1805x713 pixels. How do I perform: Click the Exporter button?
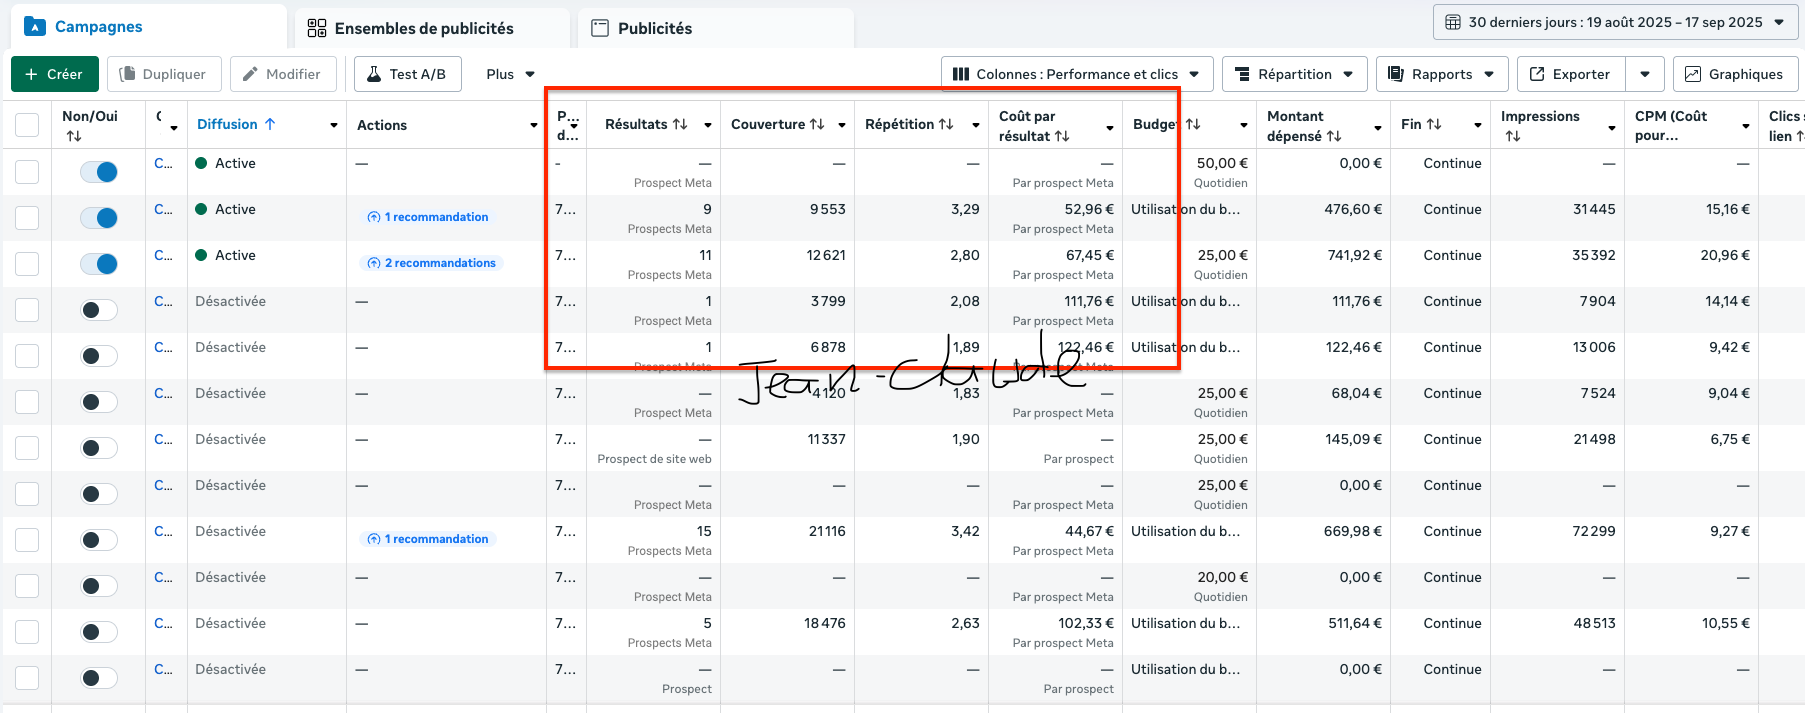tap(1571, 74)
